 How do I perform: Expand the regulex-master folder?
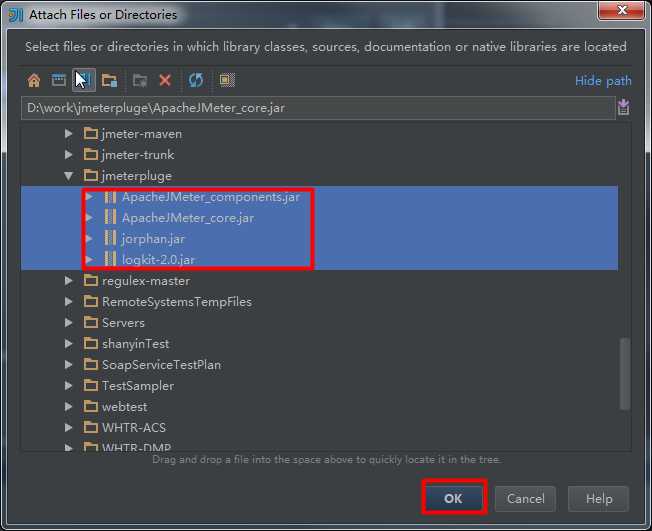69,281
